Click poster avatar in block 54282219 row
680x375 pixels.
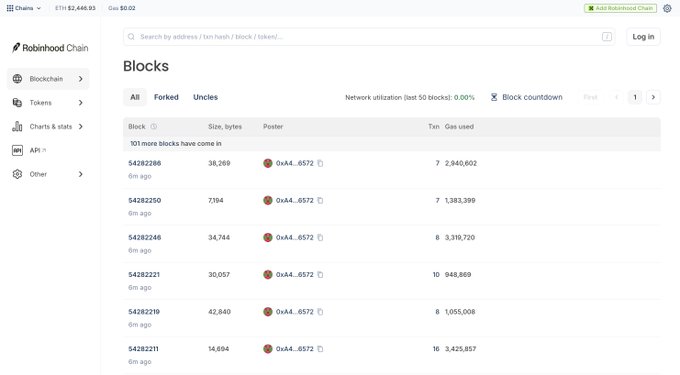(x=268, y=312)
